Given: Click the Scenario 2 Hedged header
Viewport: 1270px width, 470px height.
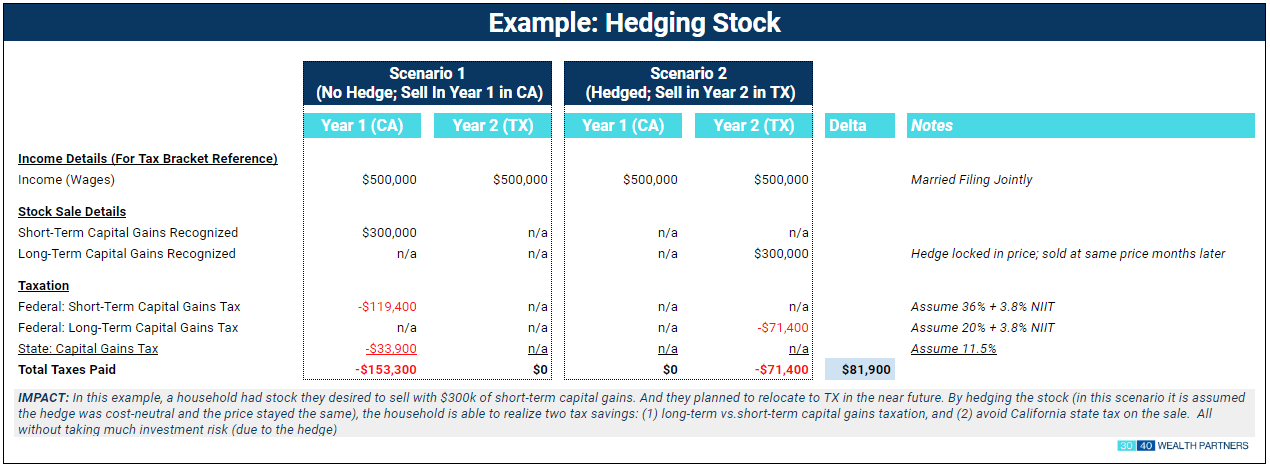Looking at the screenshot, I should 688,83.
